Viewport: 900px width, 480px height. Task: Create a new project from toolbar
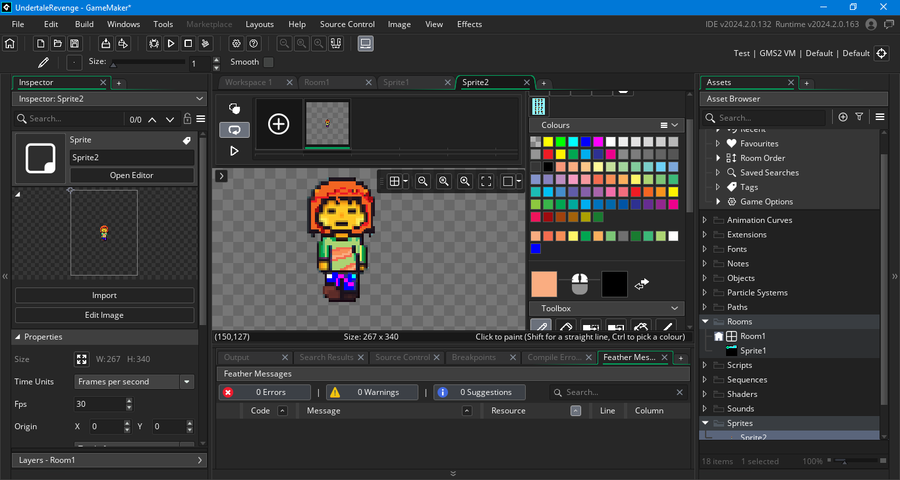tap(41, 44)
